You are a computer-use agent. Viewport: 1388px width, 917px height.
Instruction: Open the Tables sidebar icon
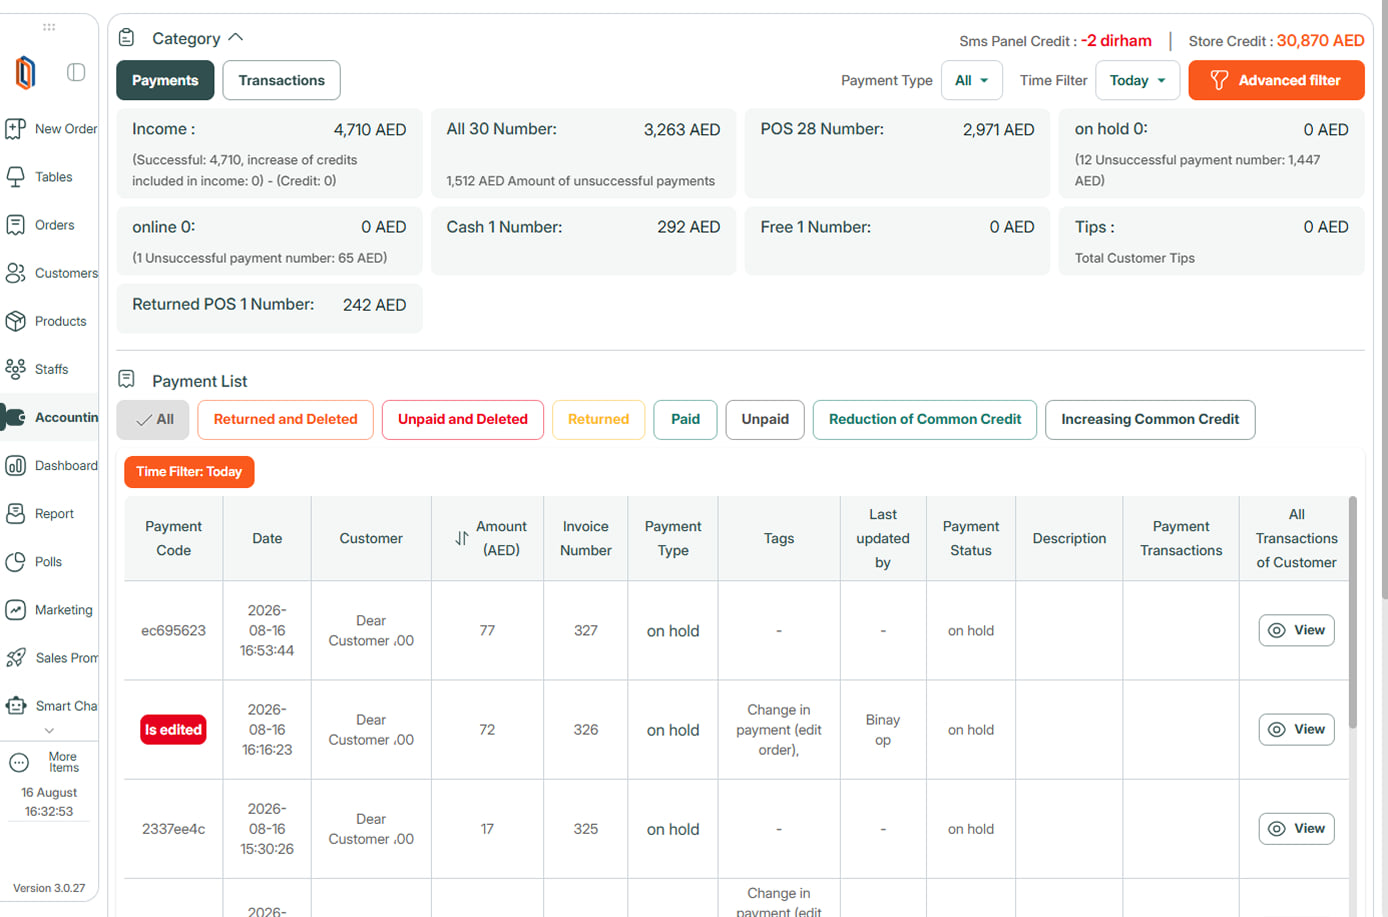(x=15, y=177)
